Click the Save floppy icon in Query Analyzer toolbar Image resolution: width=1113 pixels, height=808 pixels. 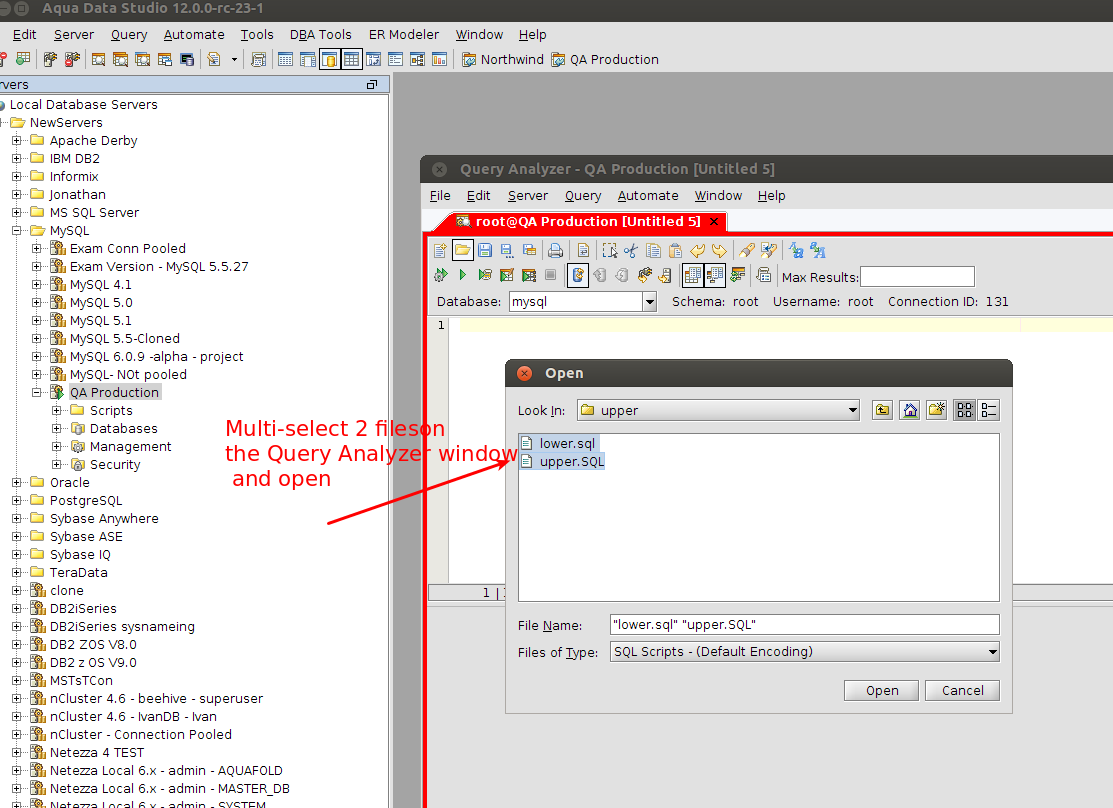(x=485, y=250)
